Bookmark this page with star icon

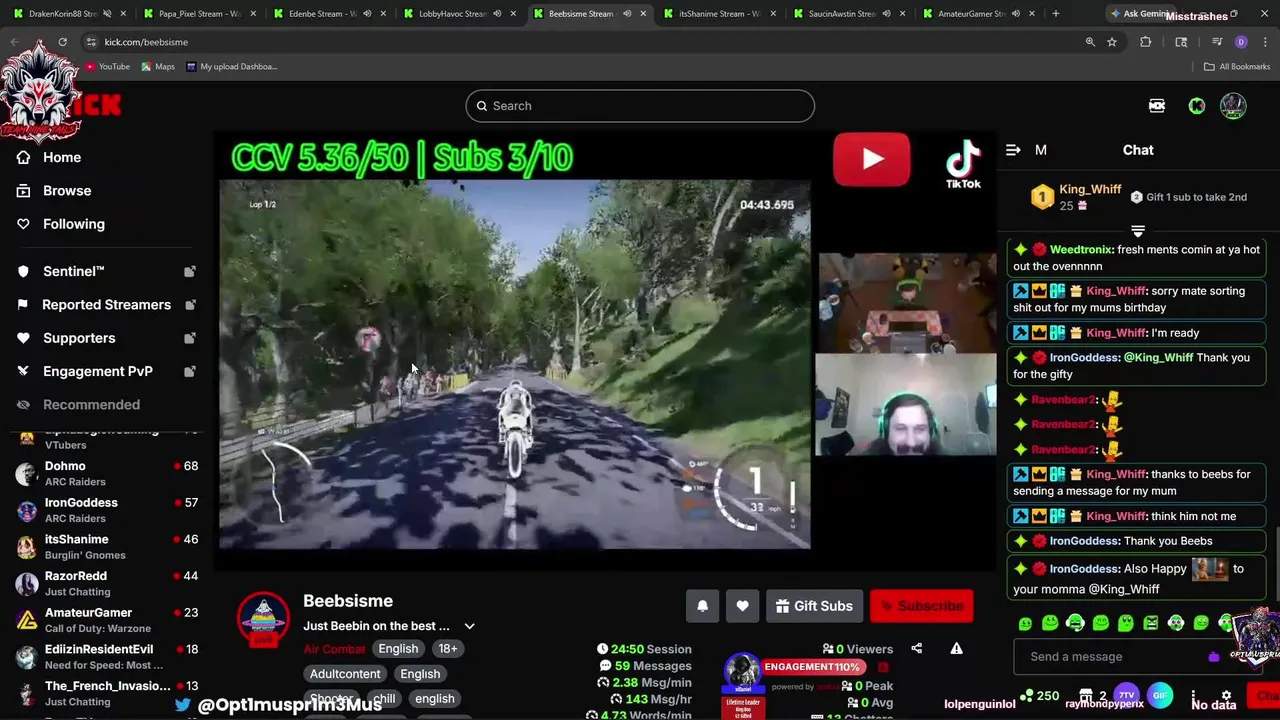[1112, 42]
